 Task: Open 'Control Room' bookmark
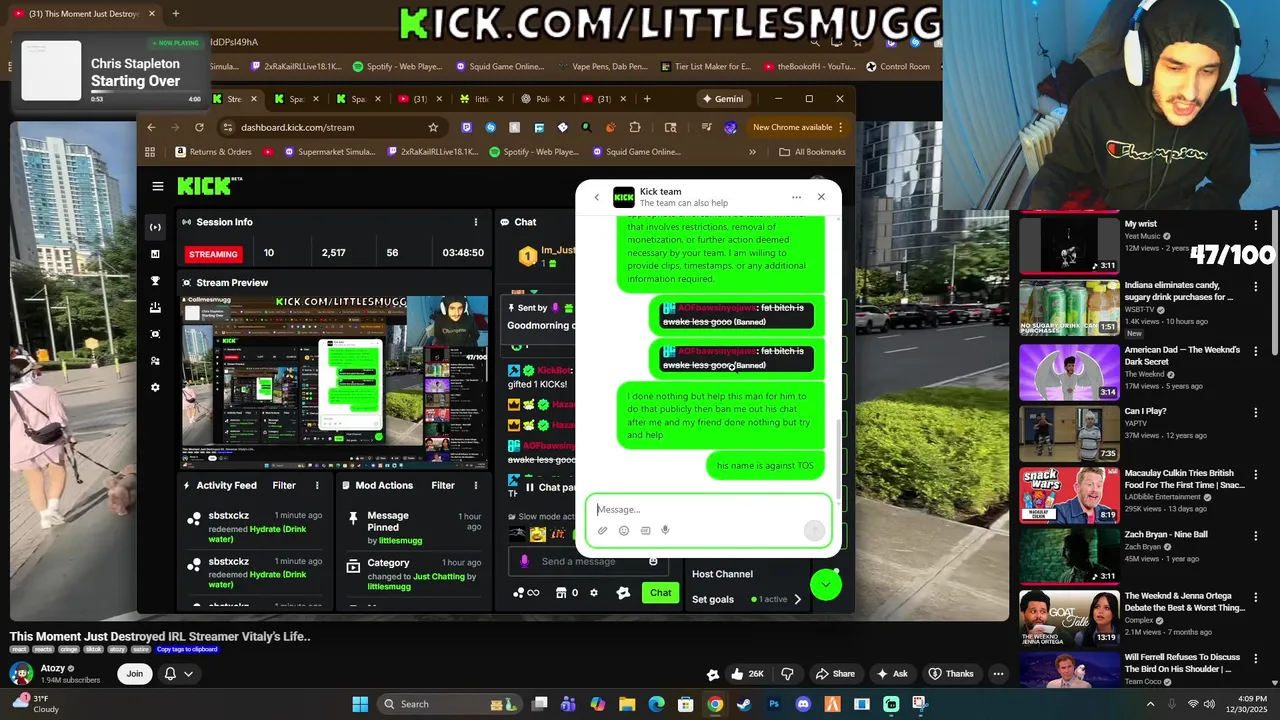coord(898,67)
